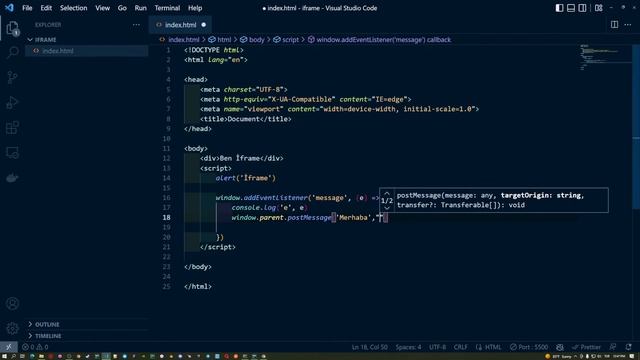
Task: Open the Accounts menu icon
Action: click(x=13, y=303)
